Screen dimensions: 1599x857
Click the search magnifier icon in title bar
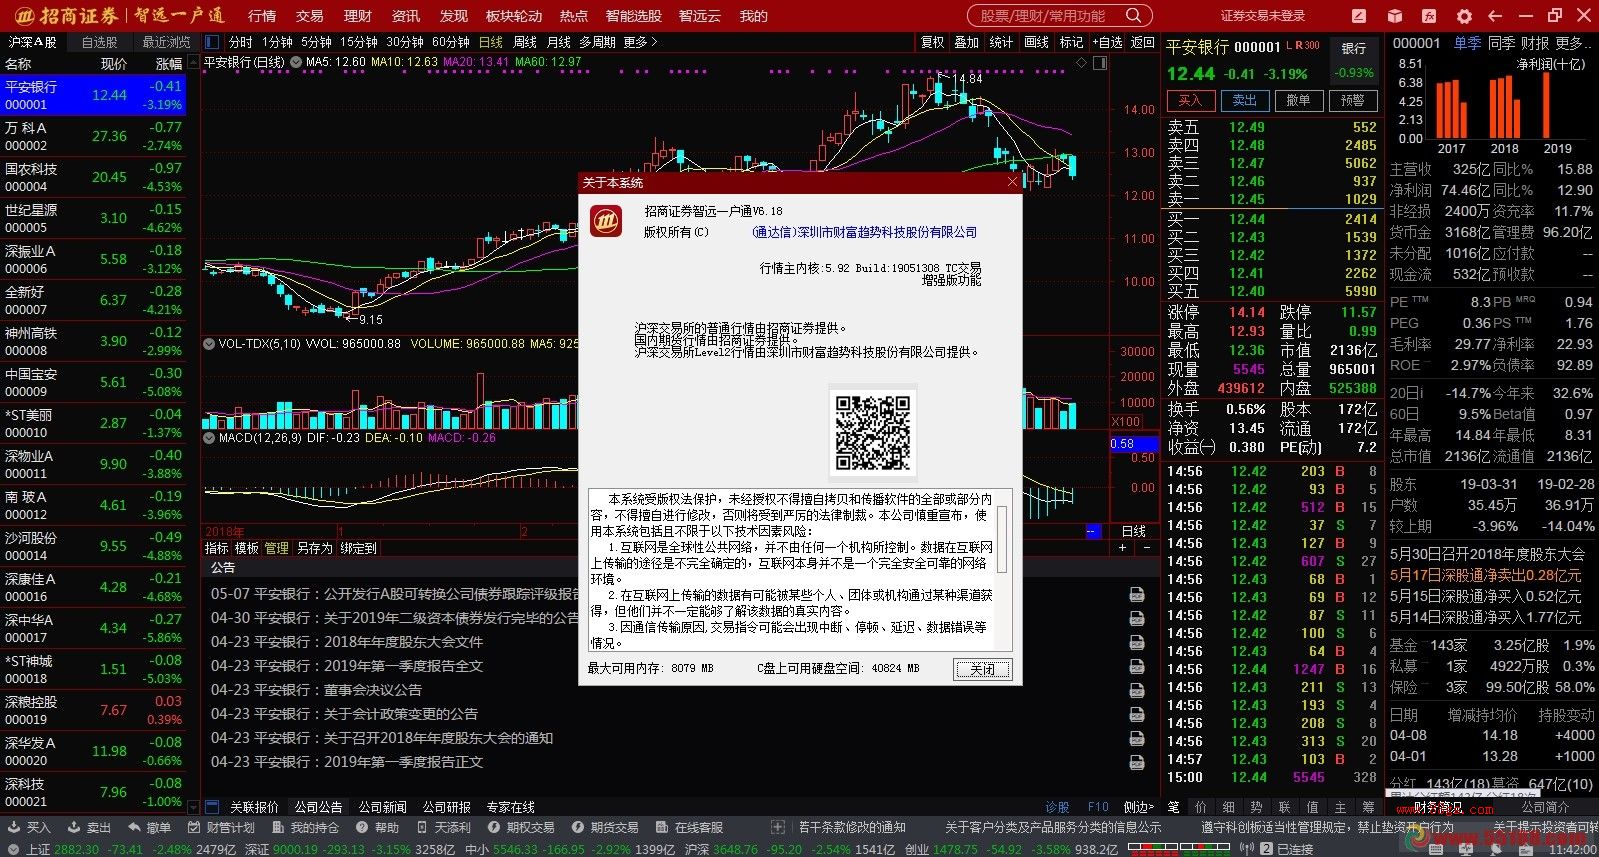pos(1133,15)
